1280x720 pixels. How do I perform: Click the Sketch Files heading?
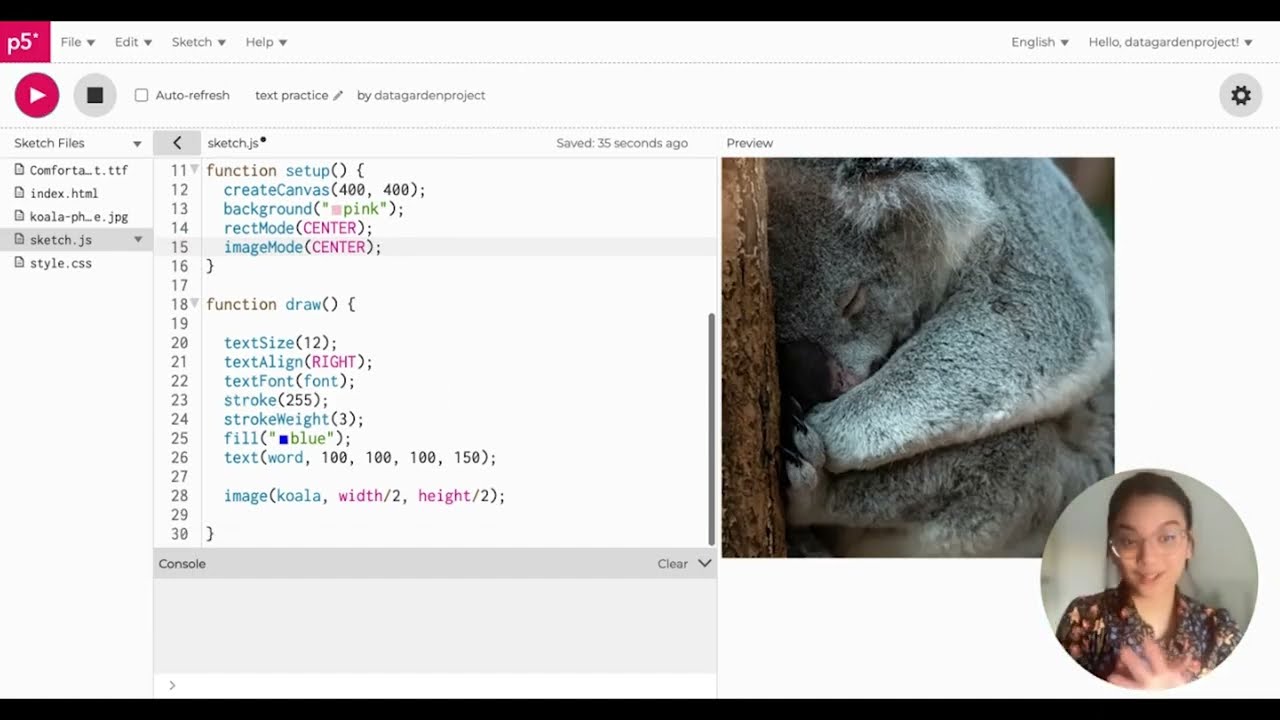click(x=49, y=143)
